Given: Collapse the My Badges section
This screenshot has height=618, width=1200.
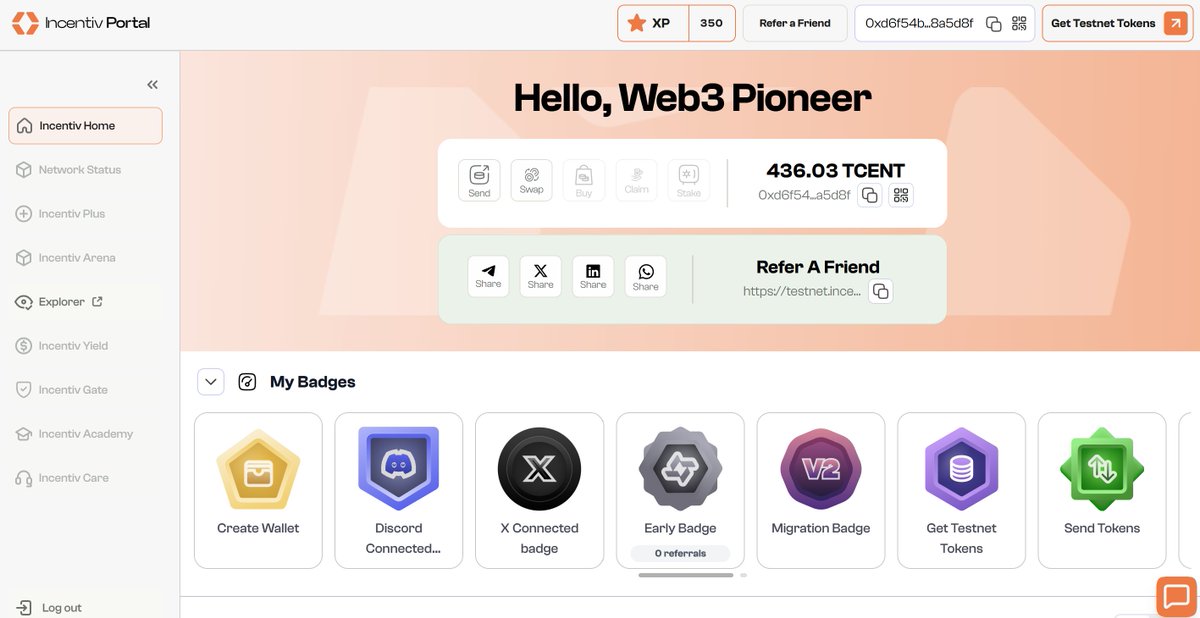Looking at the screenshot, I should click(x=211, y=381).
